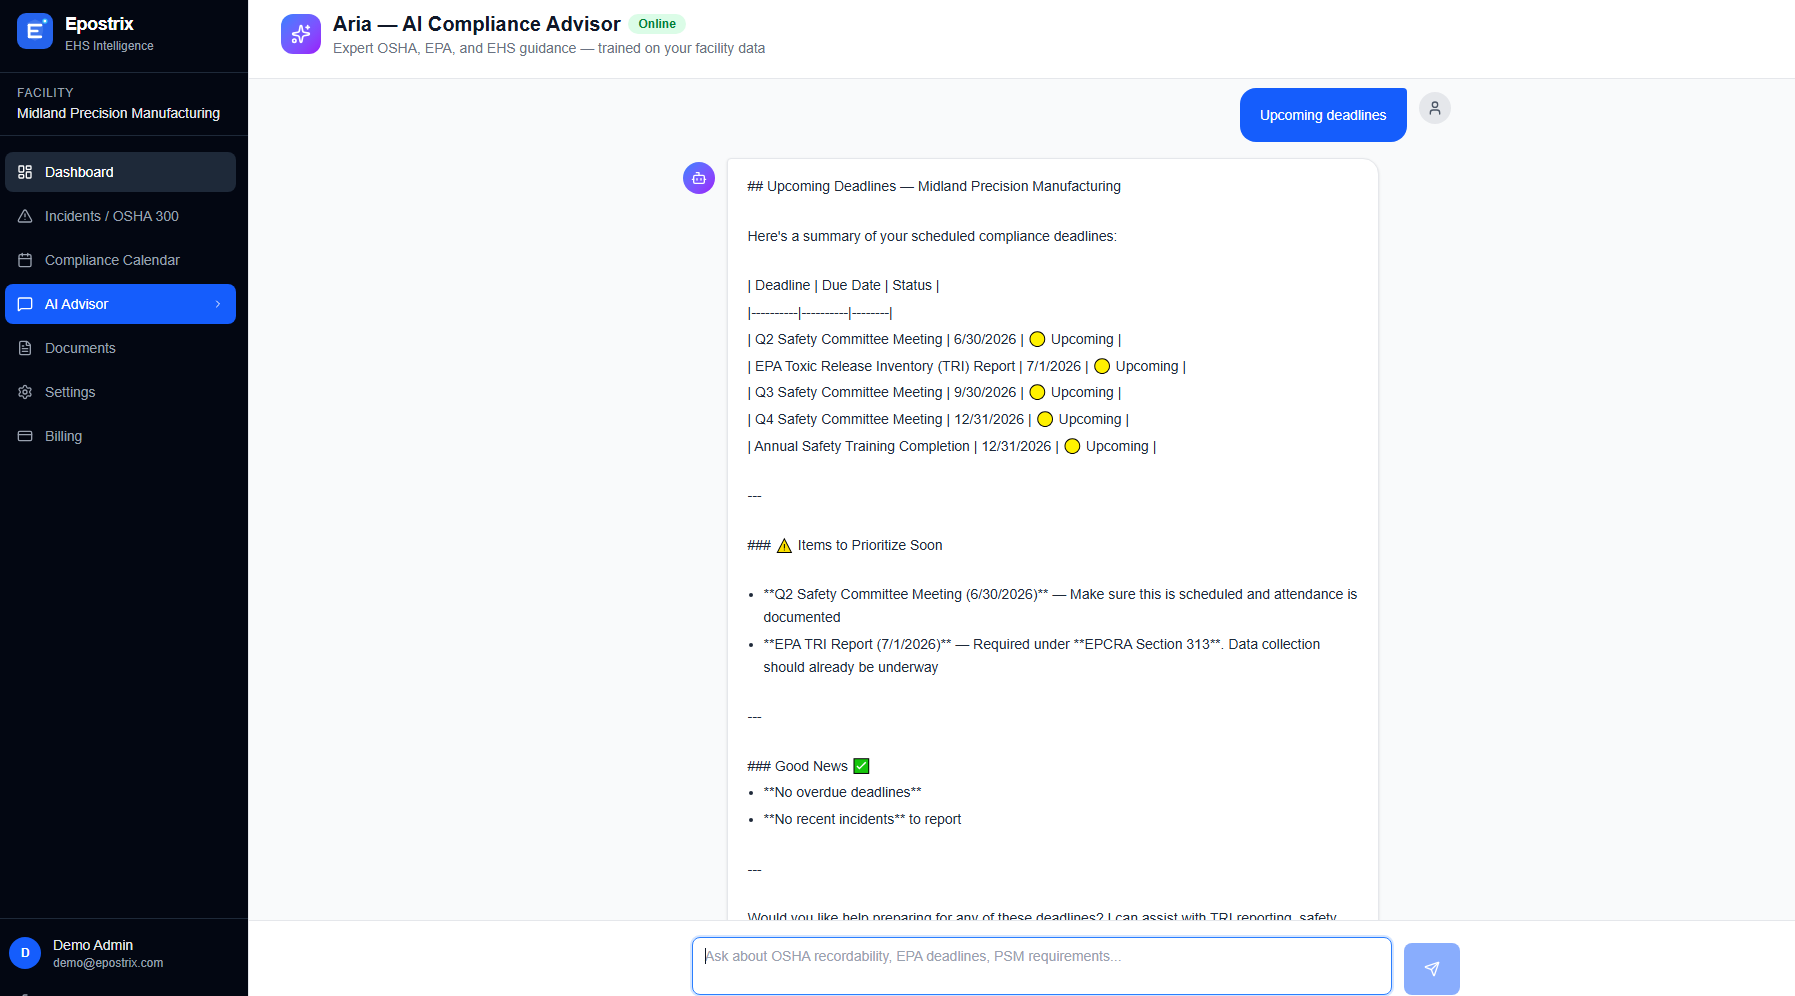1795x996 pixels.
Task: Click the Online status badge
Action: (x=657, y=24)
